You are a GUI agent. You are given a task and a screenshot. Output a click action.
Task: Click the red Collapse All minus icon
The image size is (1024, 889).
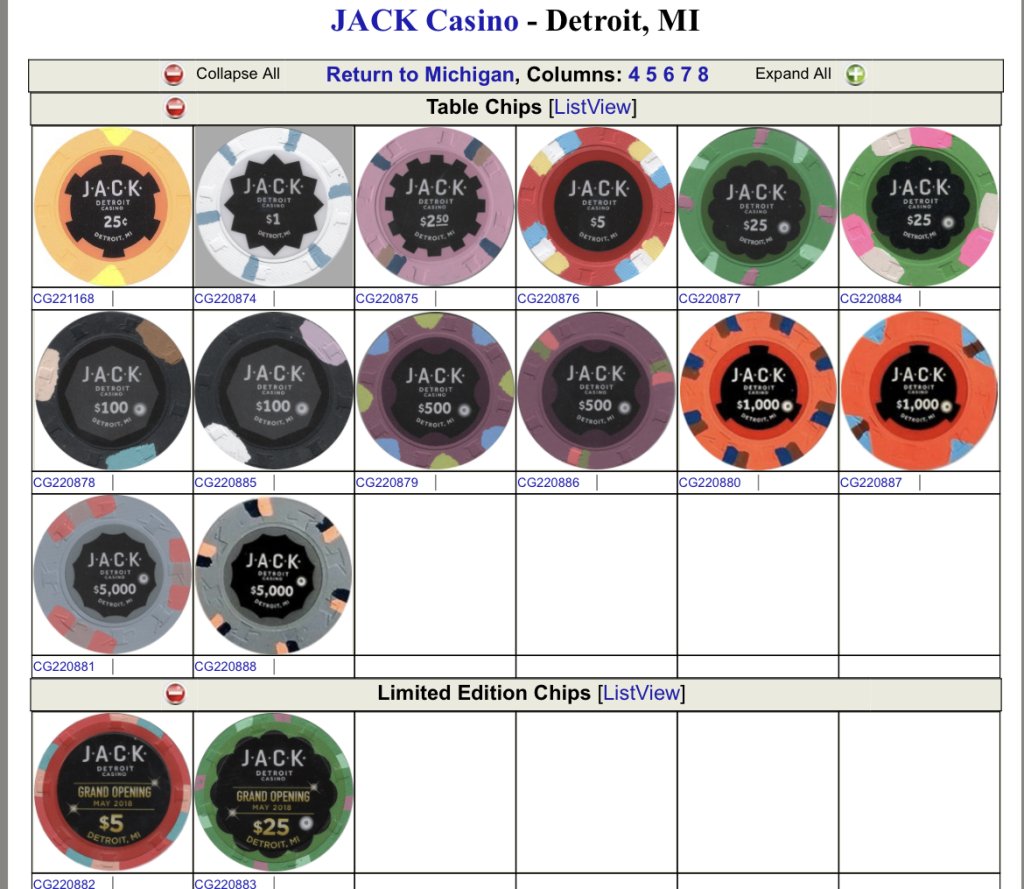[x=173, y=74]
